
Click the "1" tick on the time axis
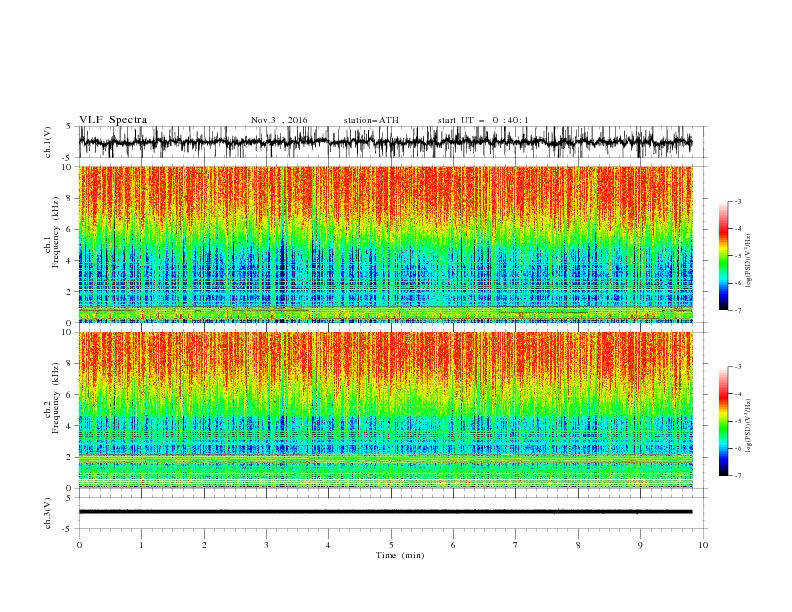point(141,545)
